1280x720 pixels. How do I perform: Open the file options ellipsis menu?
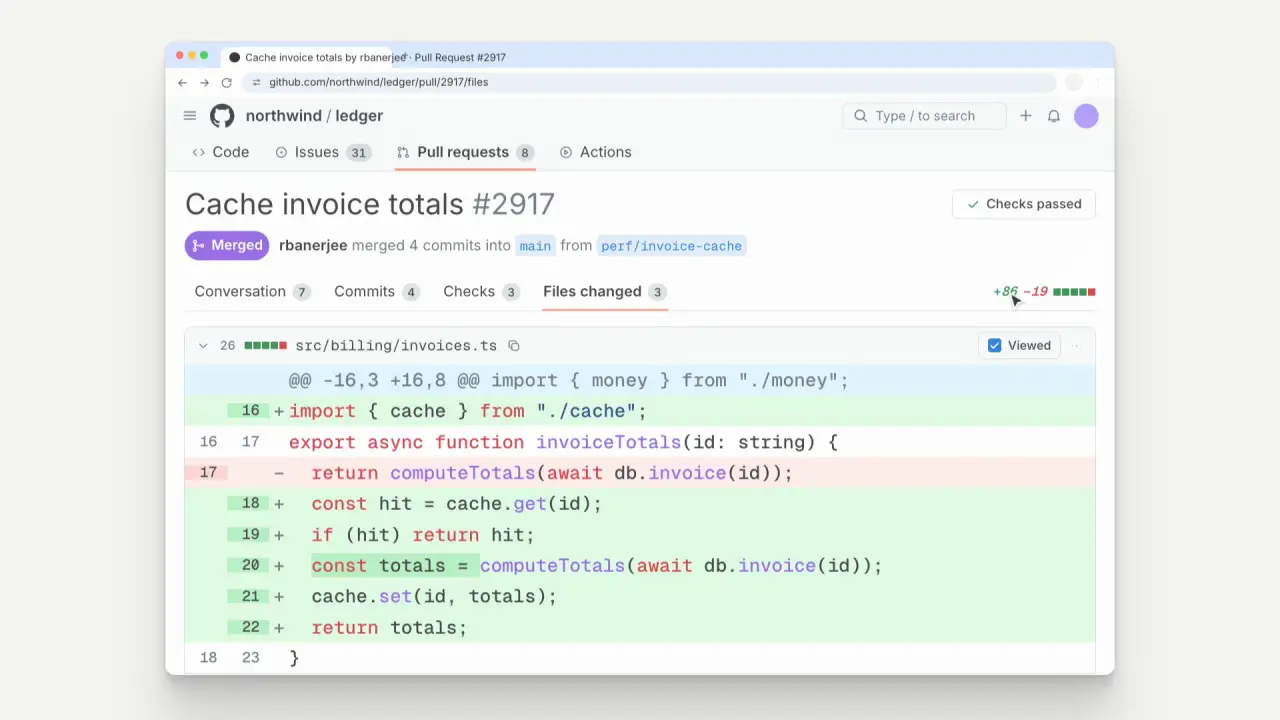[1077, 346]
